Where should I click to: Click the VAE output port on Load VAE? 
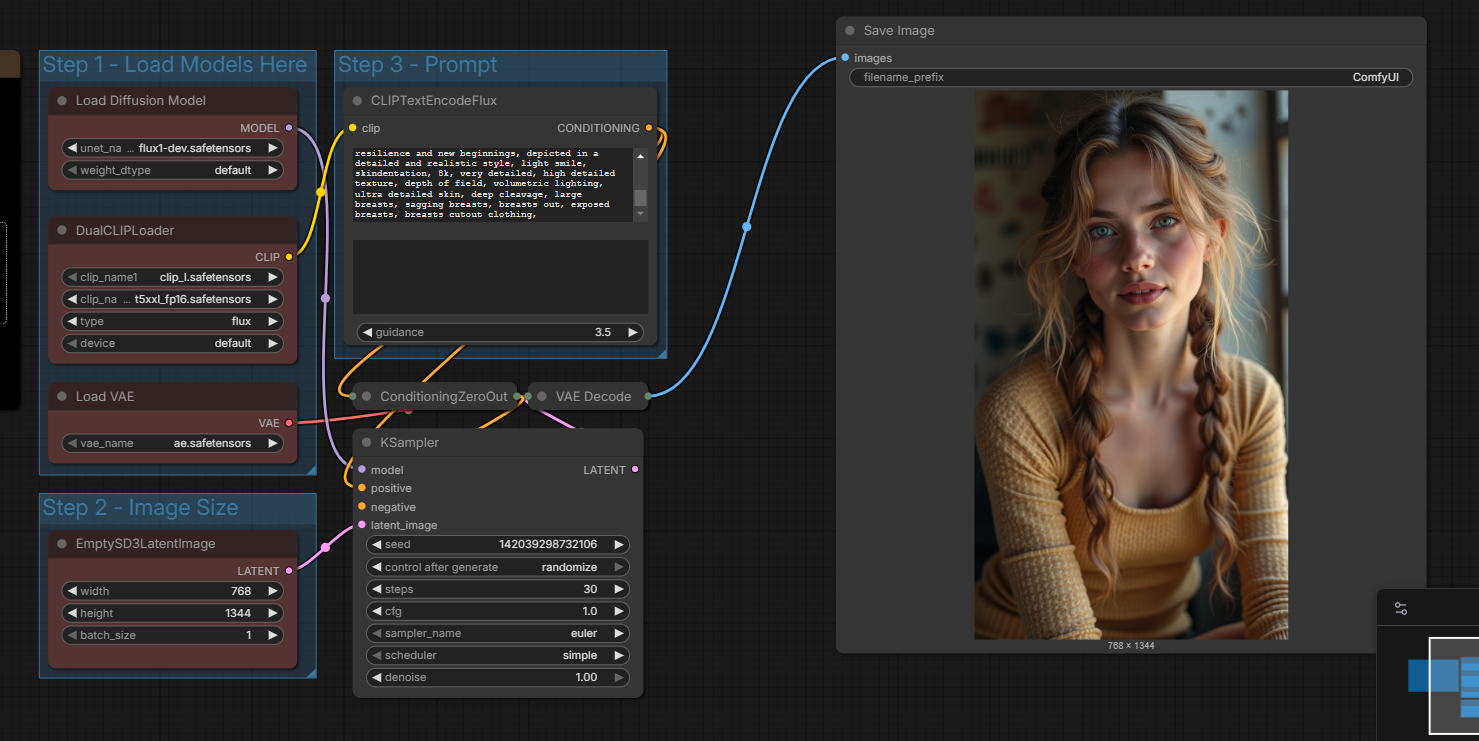click(289, 423)
